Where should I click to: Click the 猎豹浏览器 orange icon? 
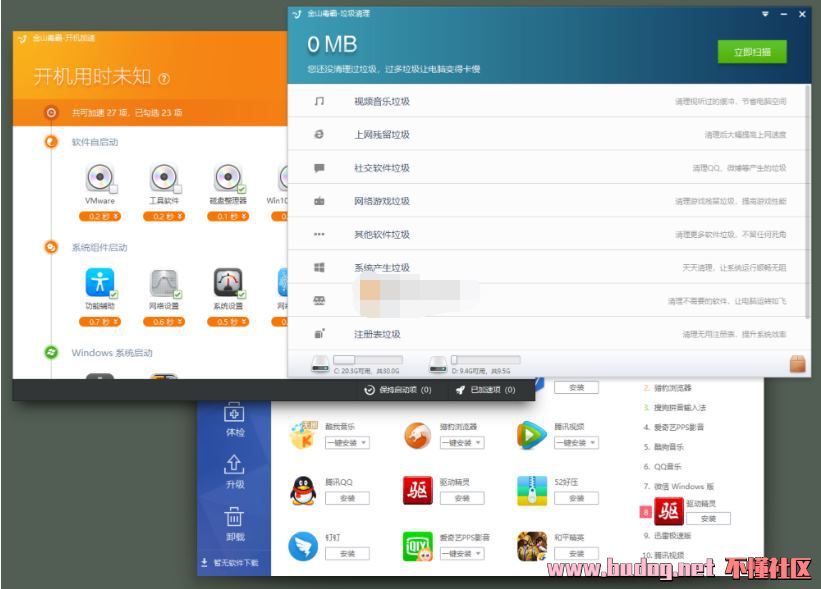[417, 435]
